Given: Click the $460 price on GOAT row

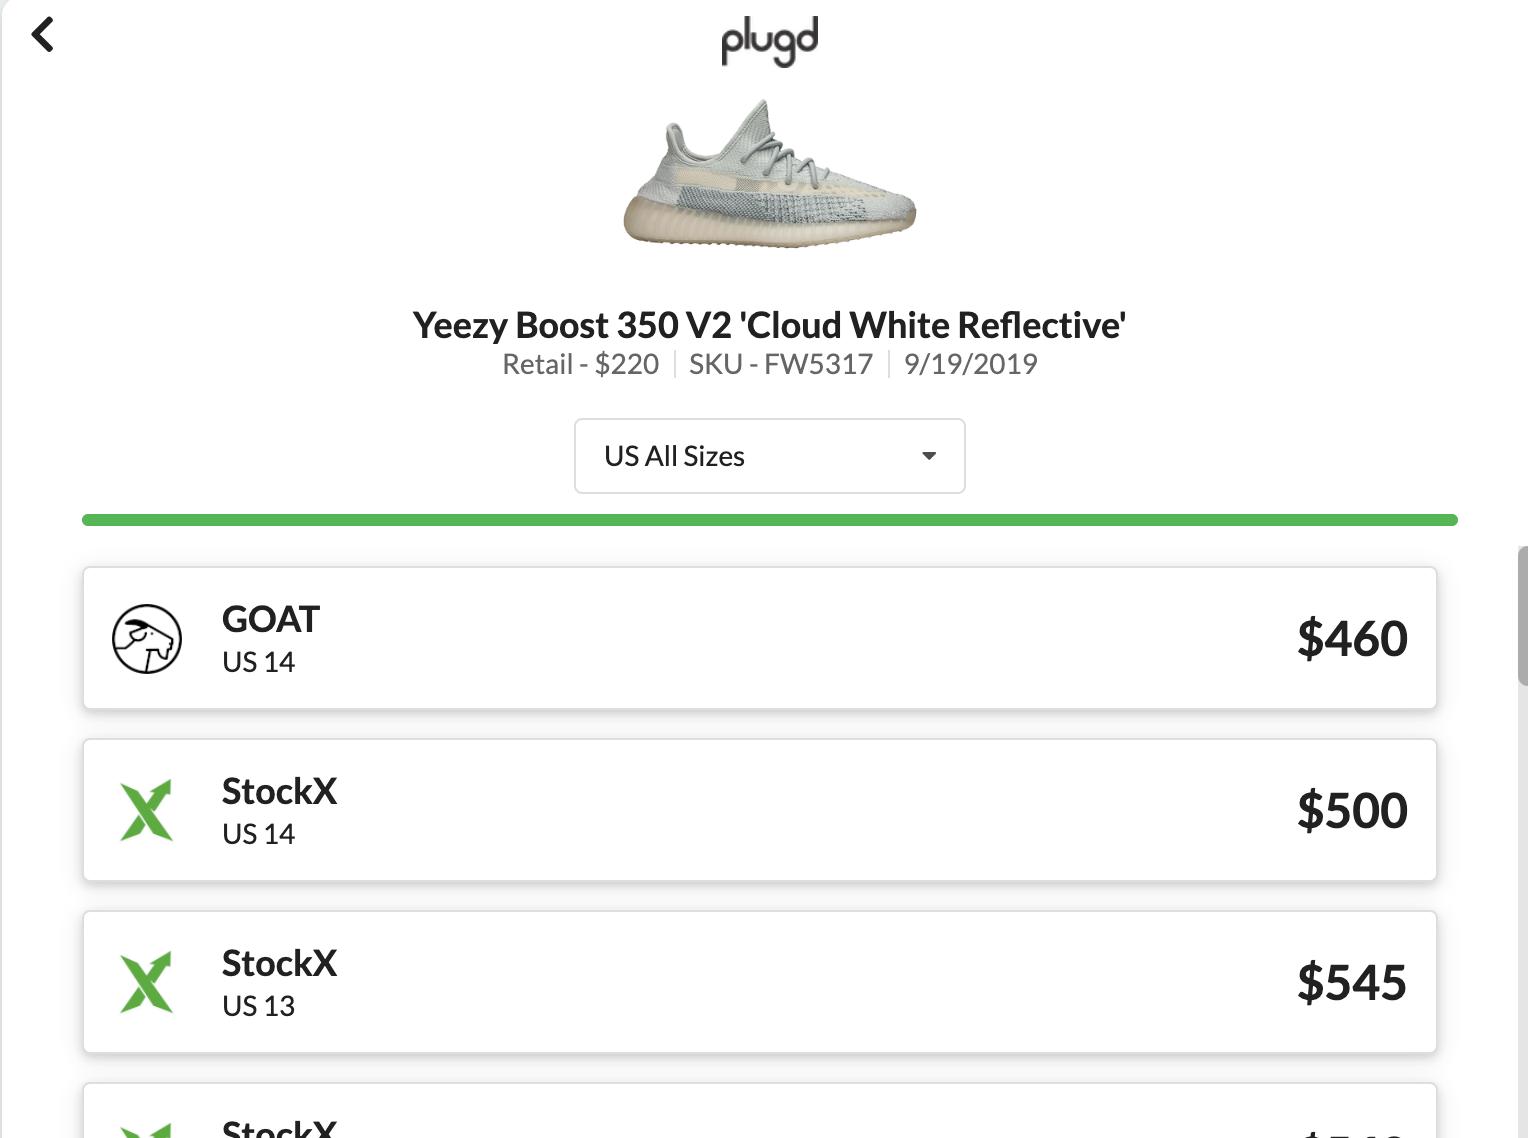Looking at the screenshot, I should coord(1352,638).
